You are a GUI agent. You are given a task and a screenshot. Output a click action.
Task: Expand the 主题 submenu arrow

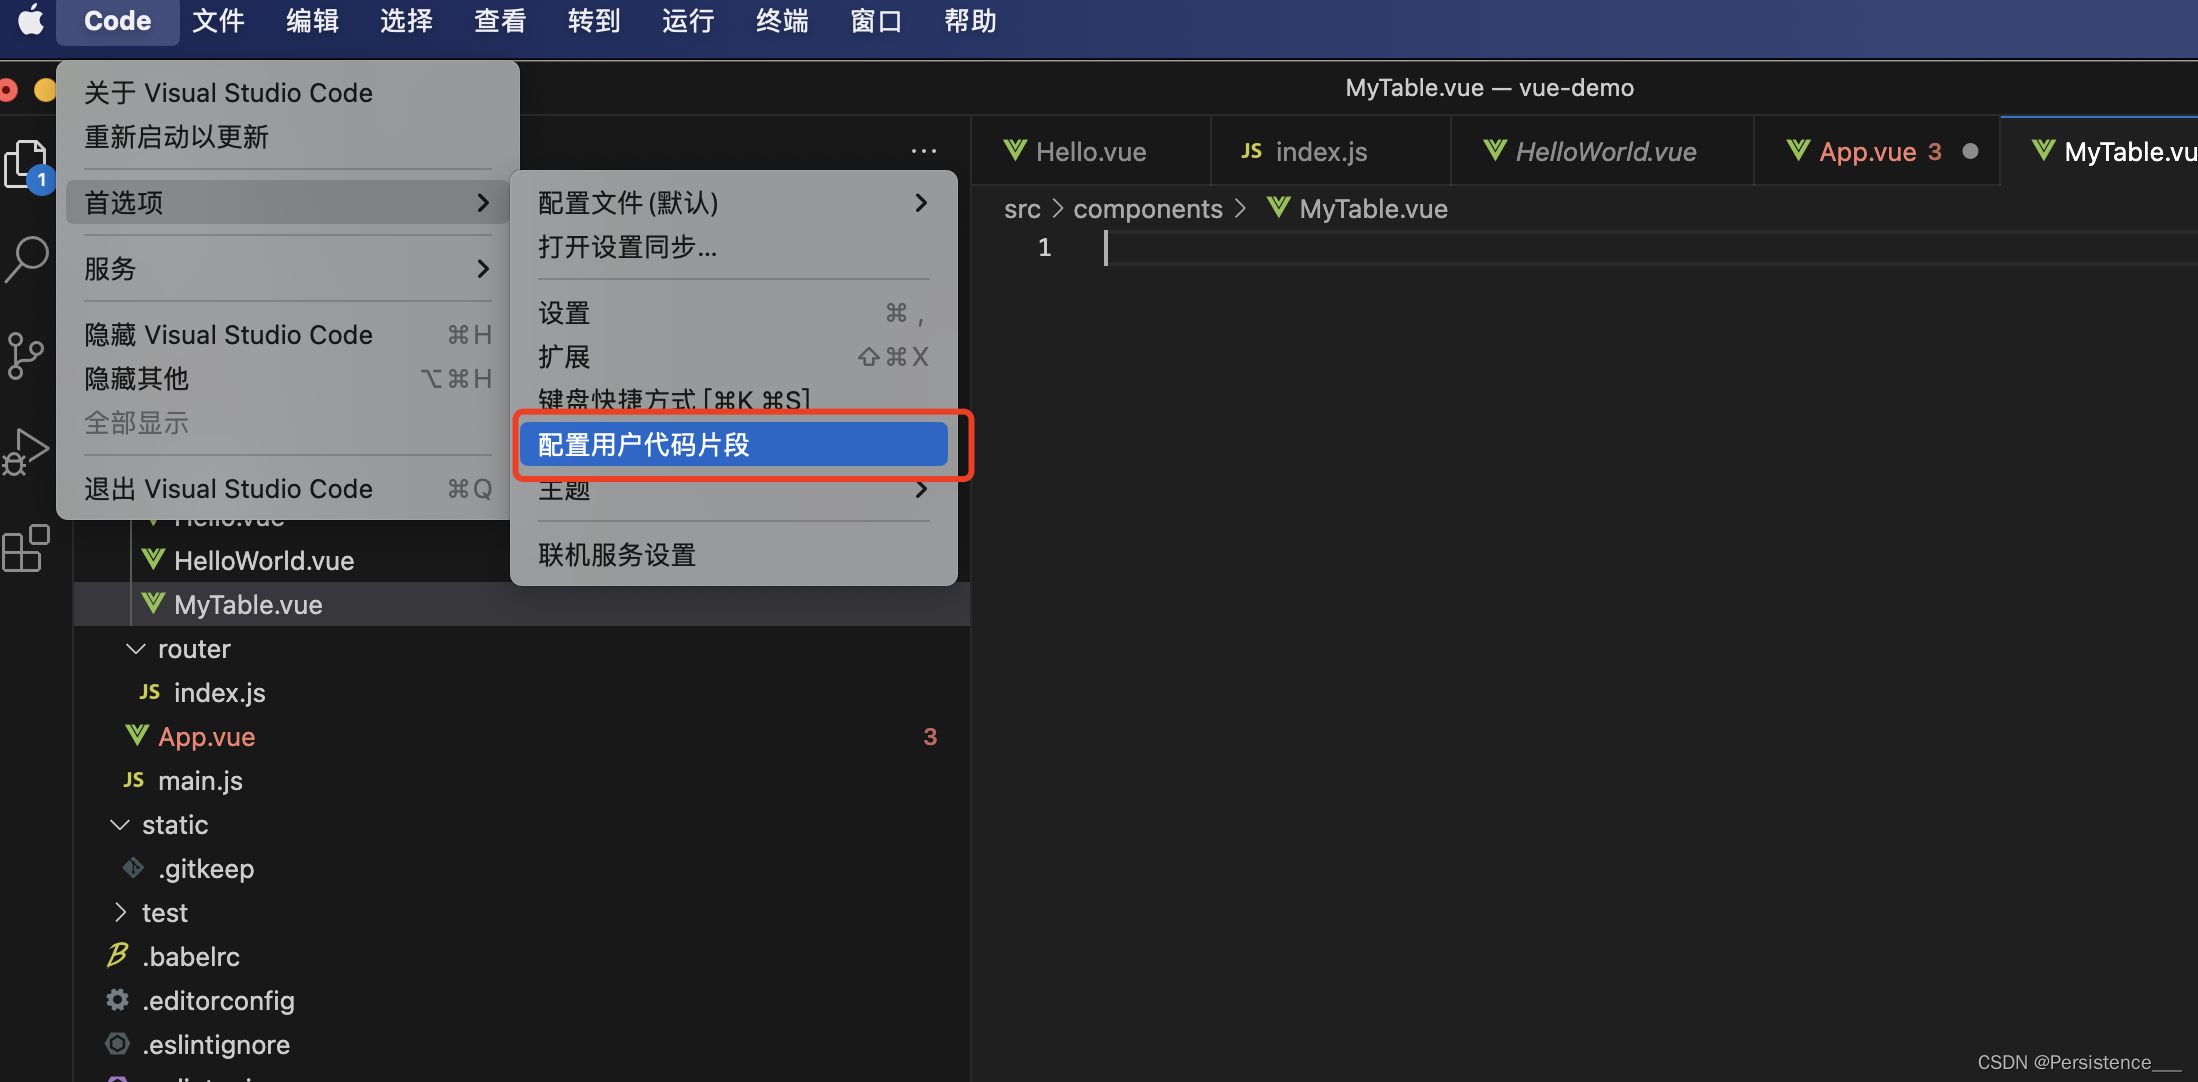tap(921, 490)
